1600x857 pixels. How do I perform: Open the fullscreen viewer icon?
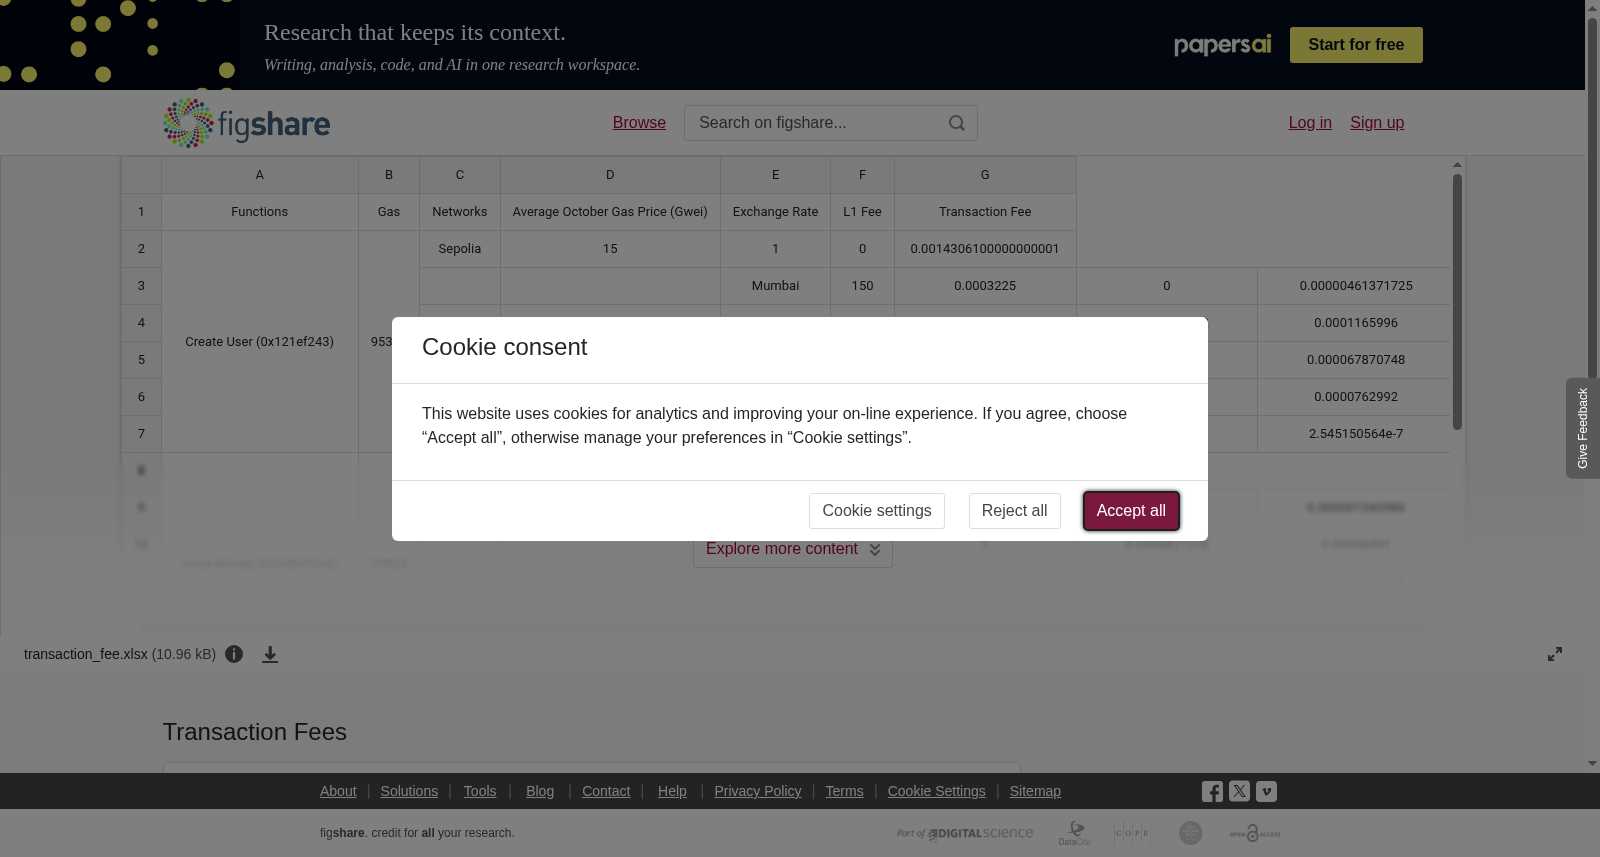1555,654
